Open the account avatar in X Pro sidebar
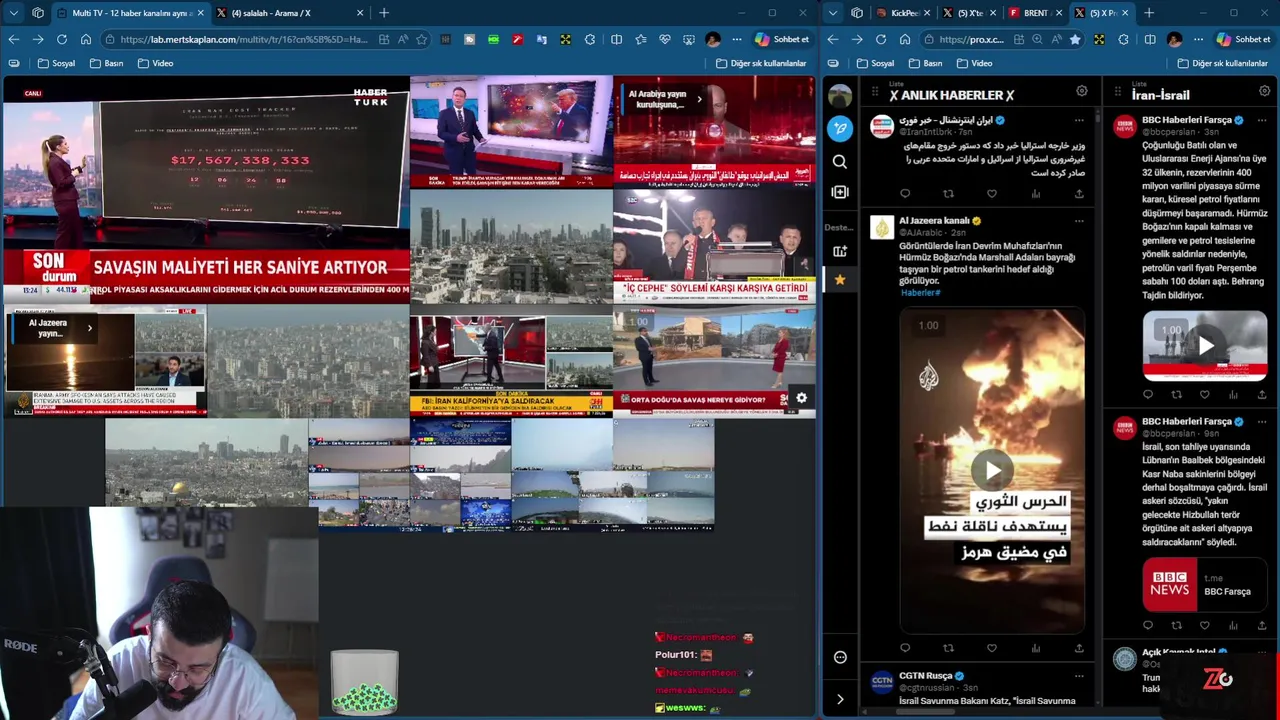Screen dimensions: 1280x720 coord(840,95)
